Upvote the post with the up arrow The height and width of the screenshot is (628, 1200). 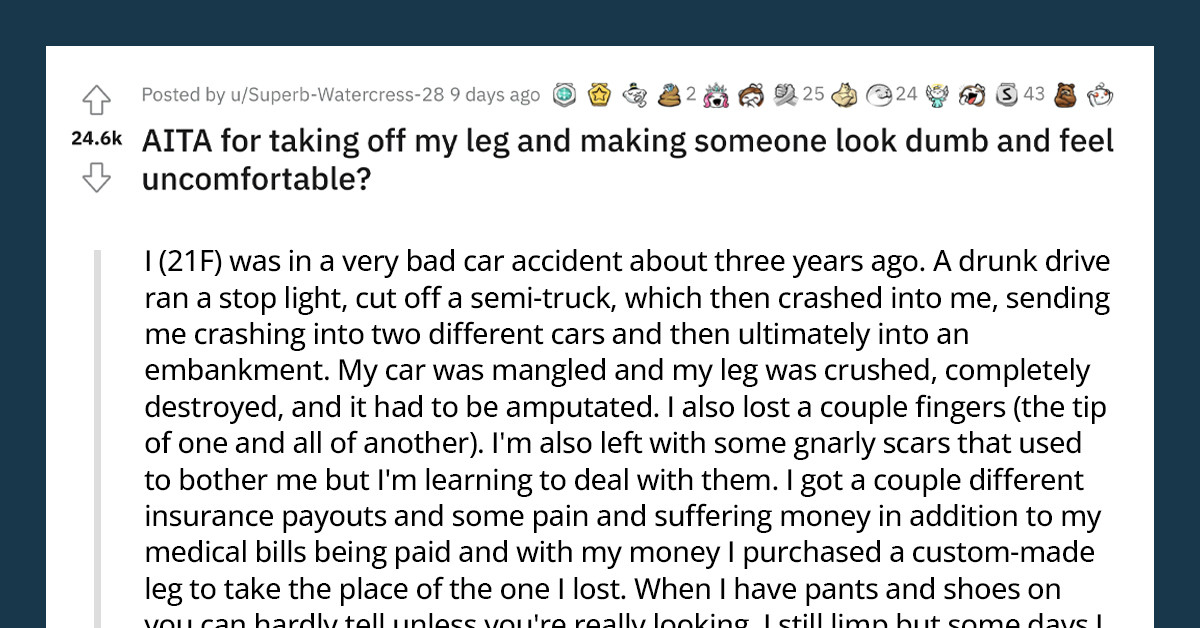click(96, 100)
